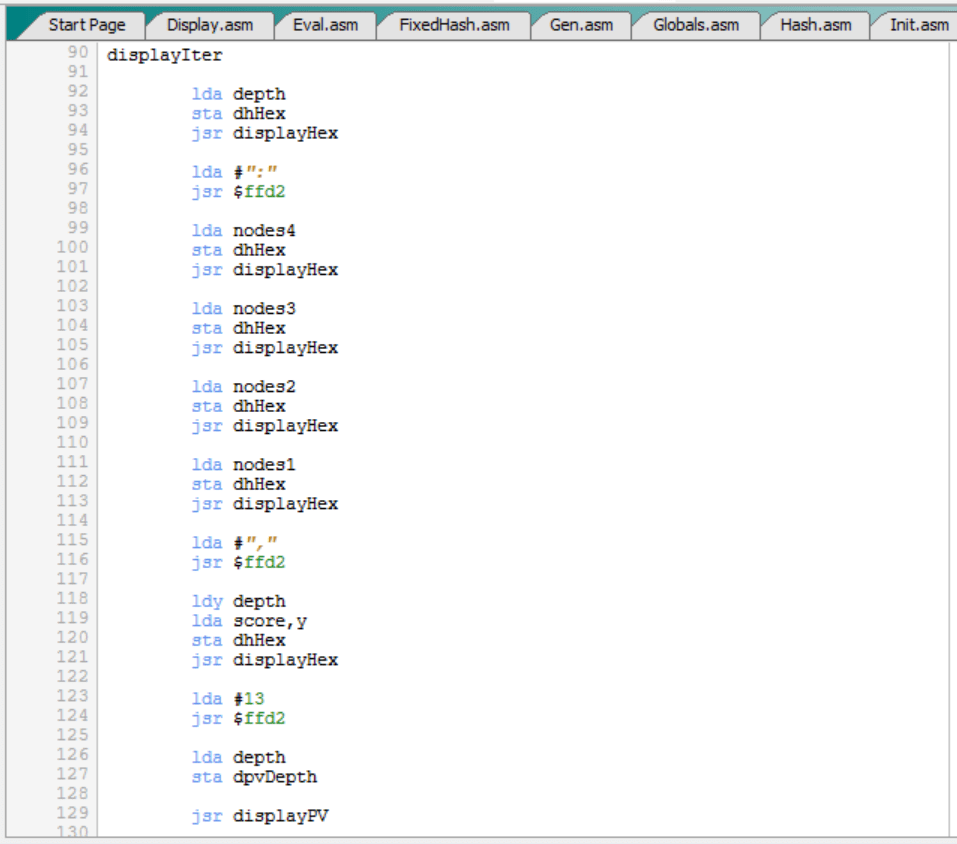Click 'sta dpvDepth' on line 127
The width and height of the screenshot is (957, 844).
coord(254,777)
